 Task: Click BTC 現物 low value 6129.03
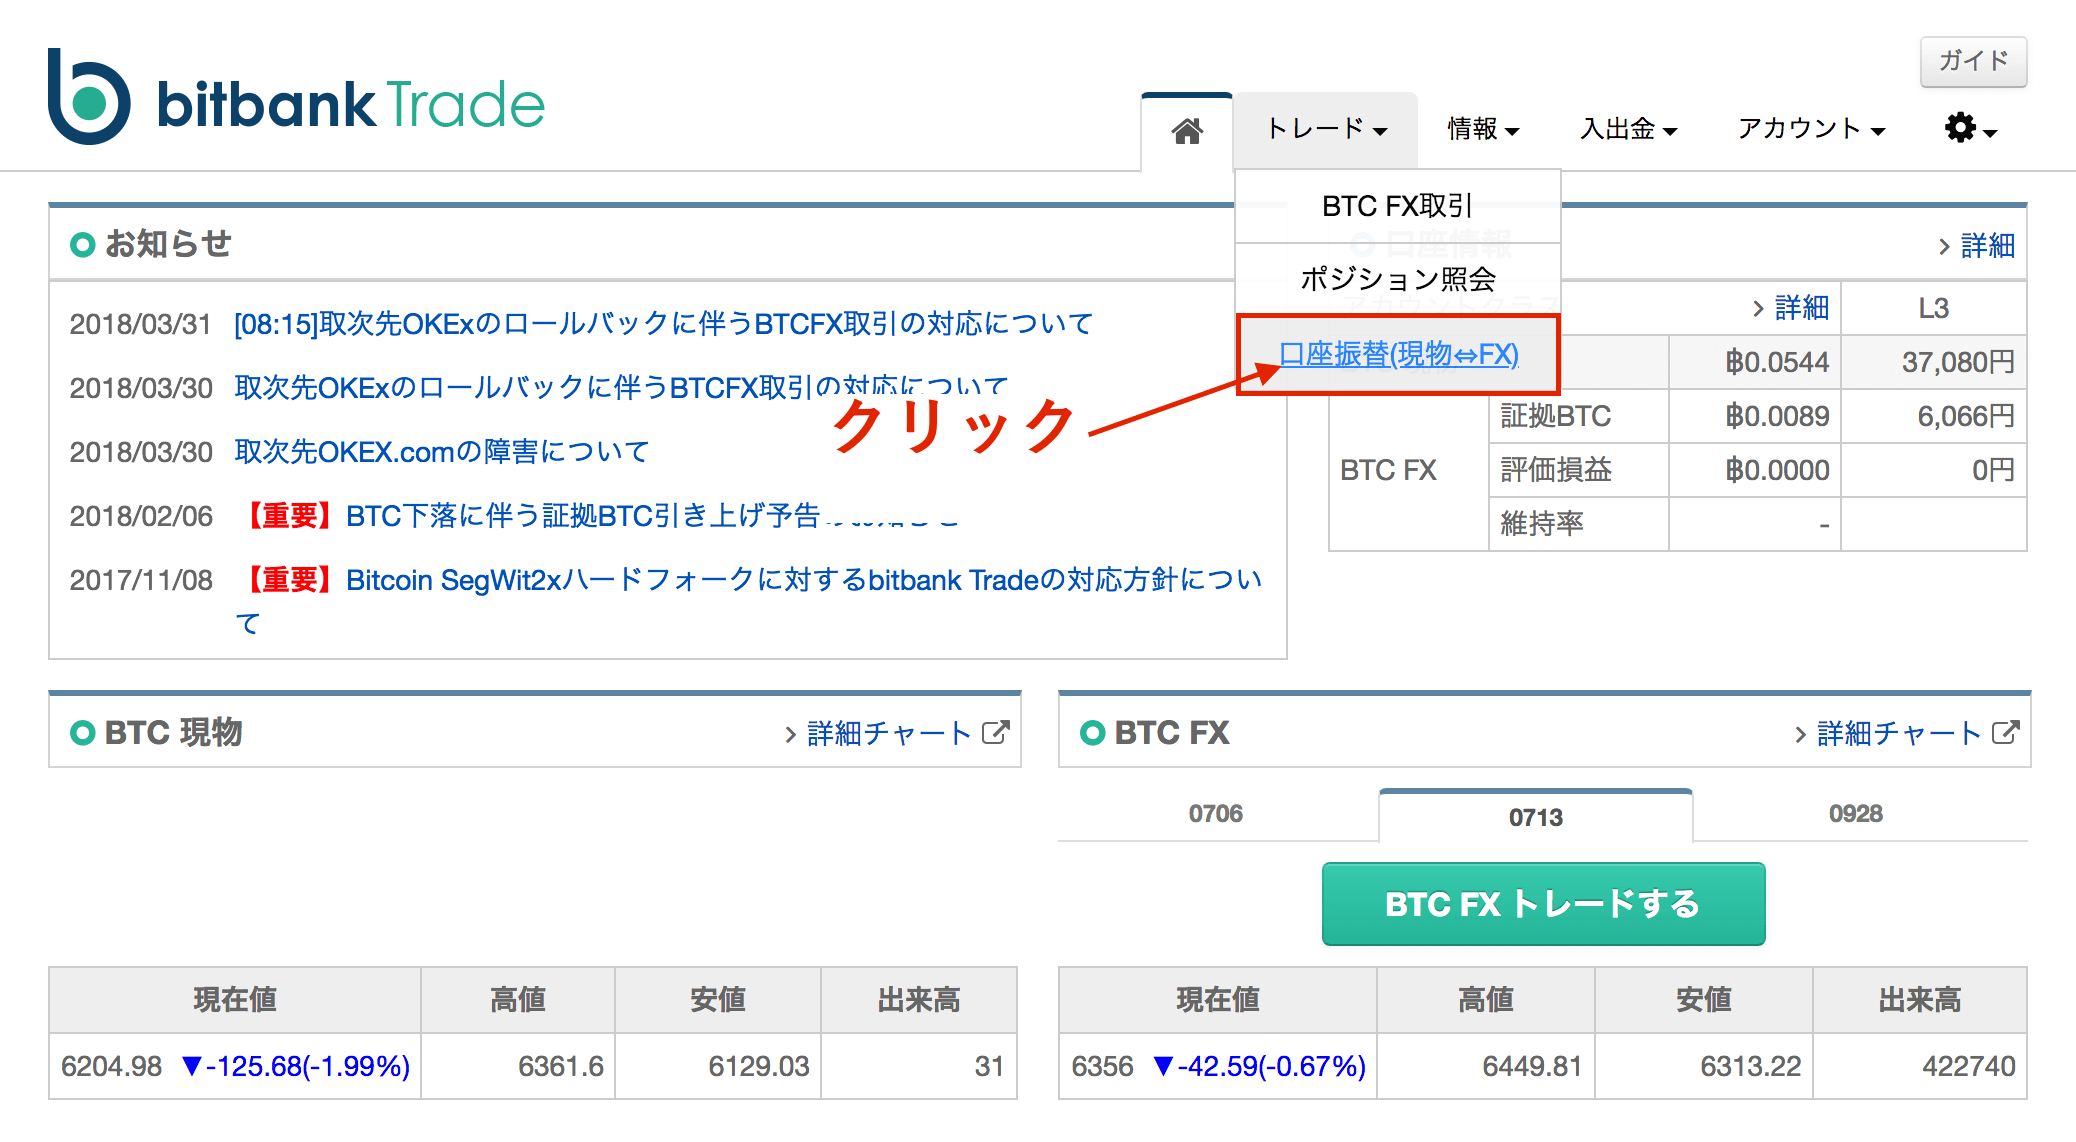point(759,1067)
